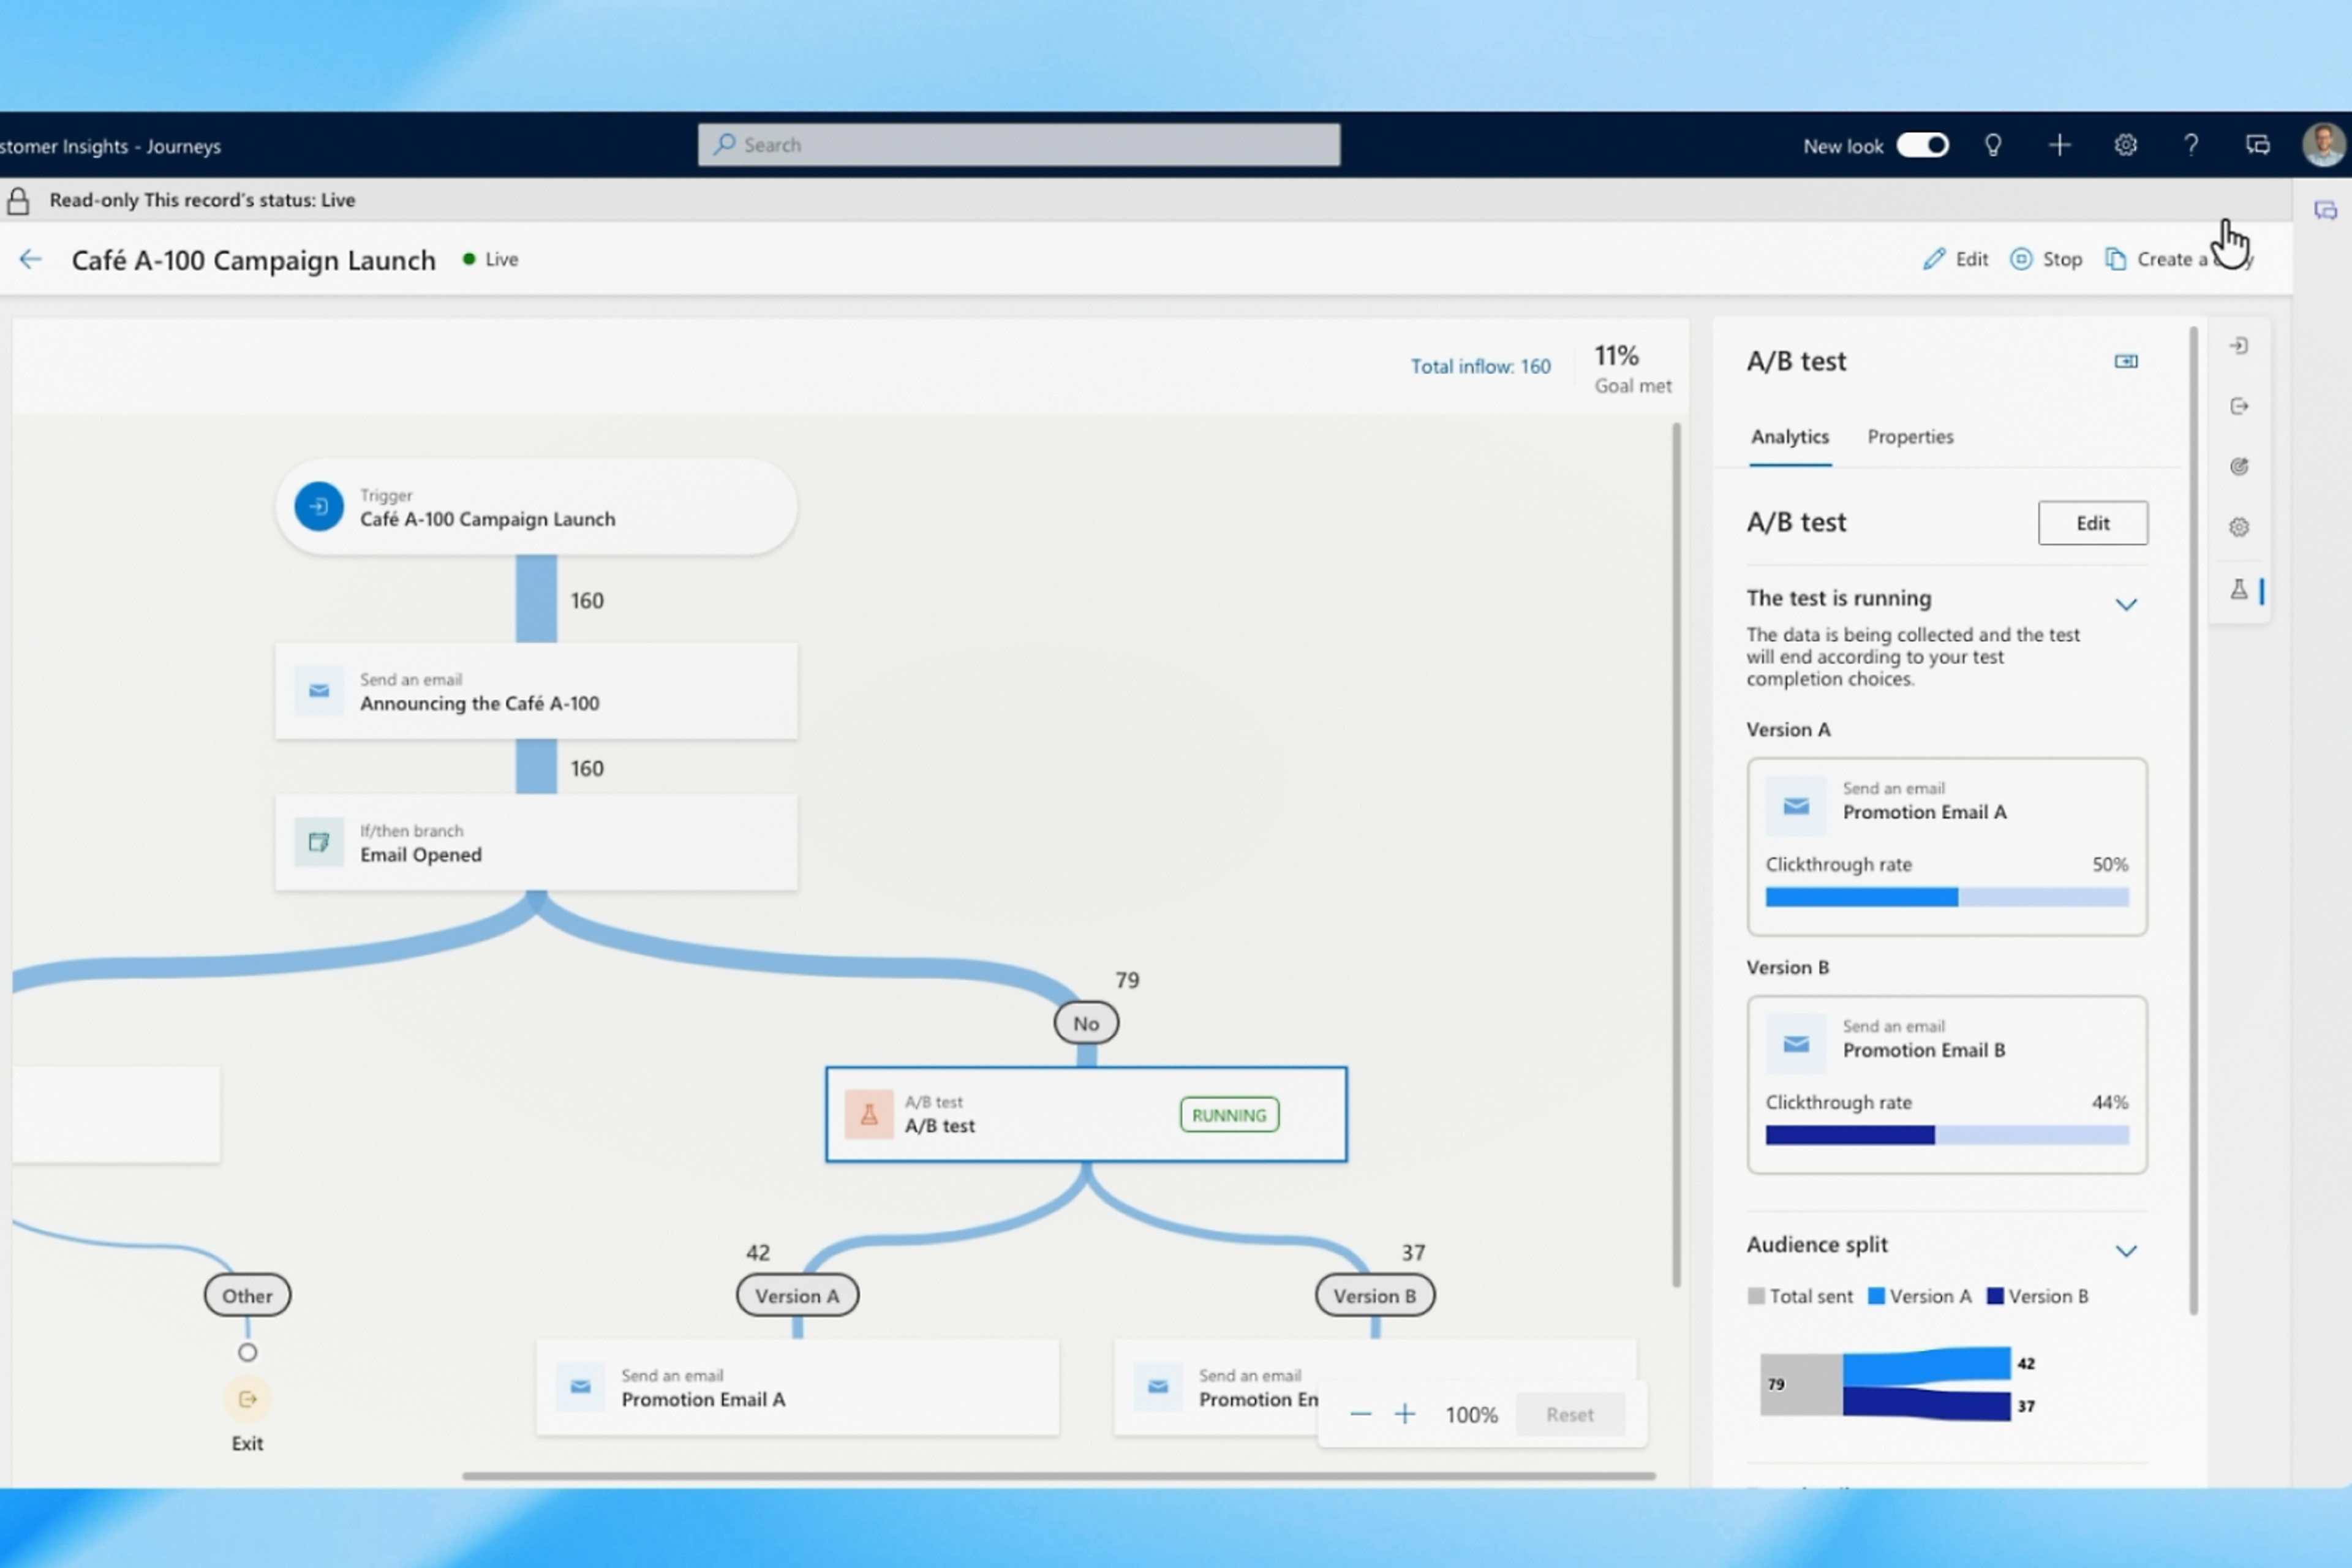Click the canvas horizontal scrollbar
The width and height of the screenshot is (2352, 1568).
(x=1058, y=1475)
